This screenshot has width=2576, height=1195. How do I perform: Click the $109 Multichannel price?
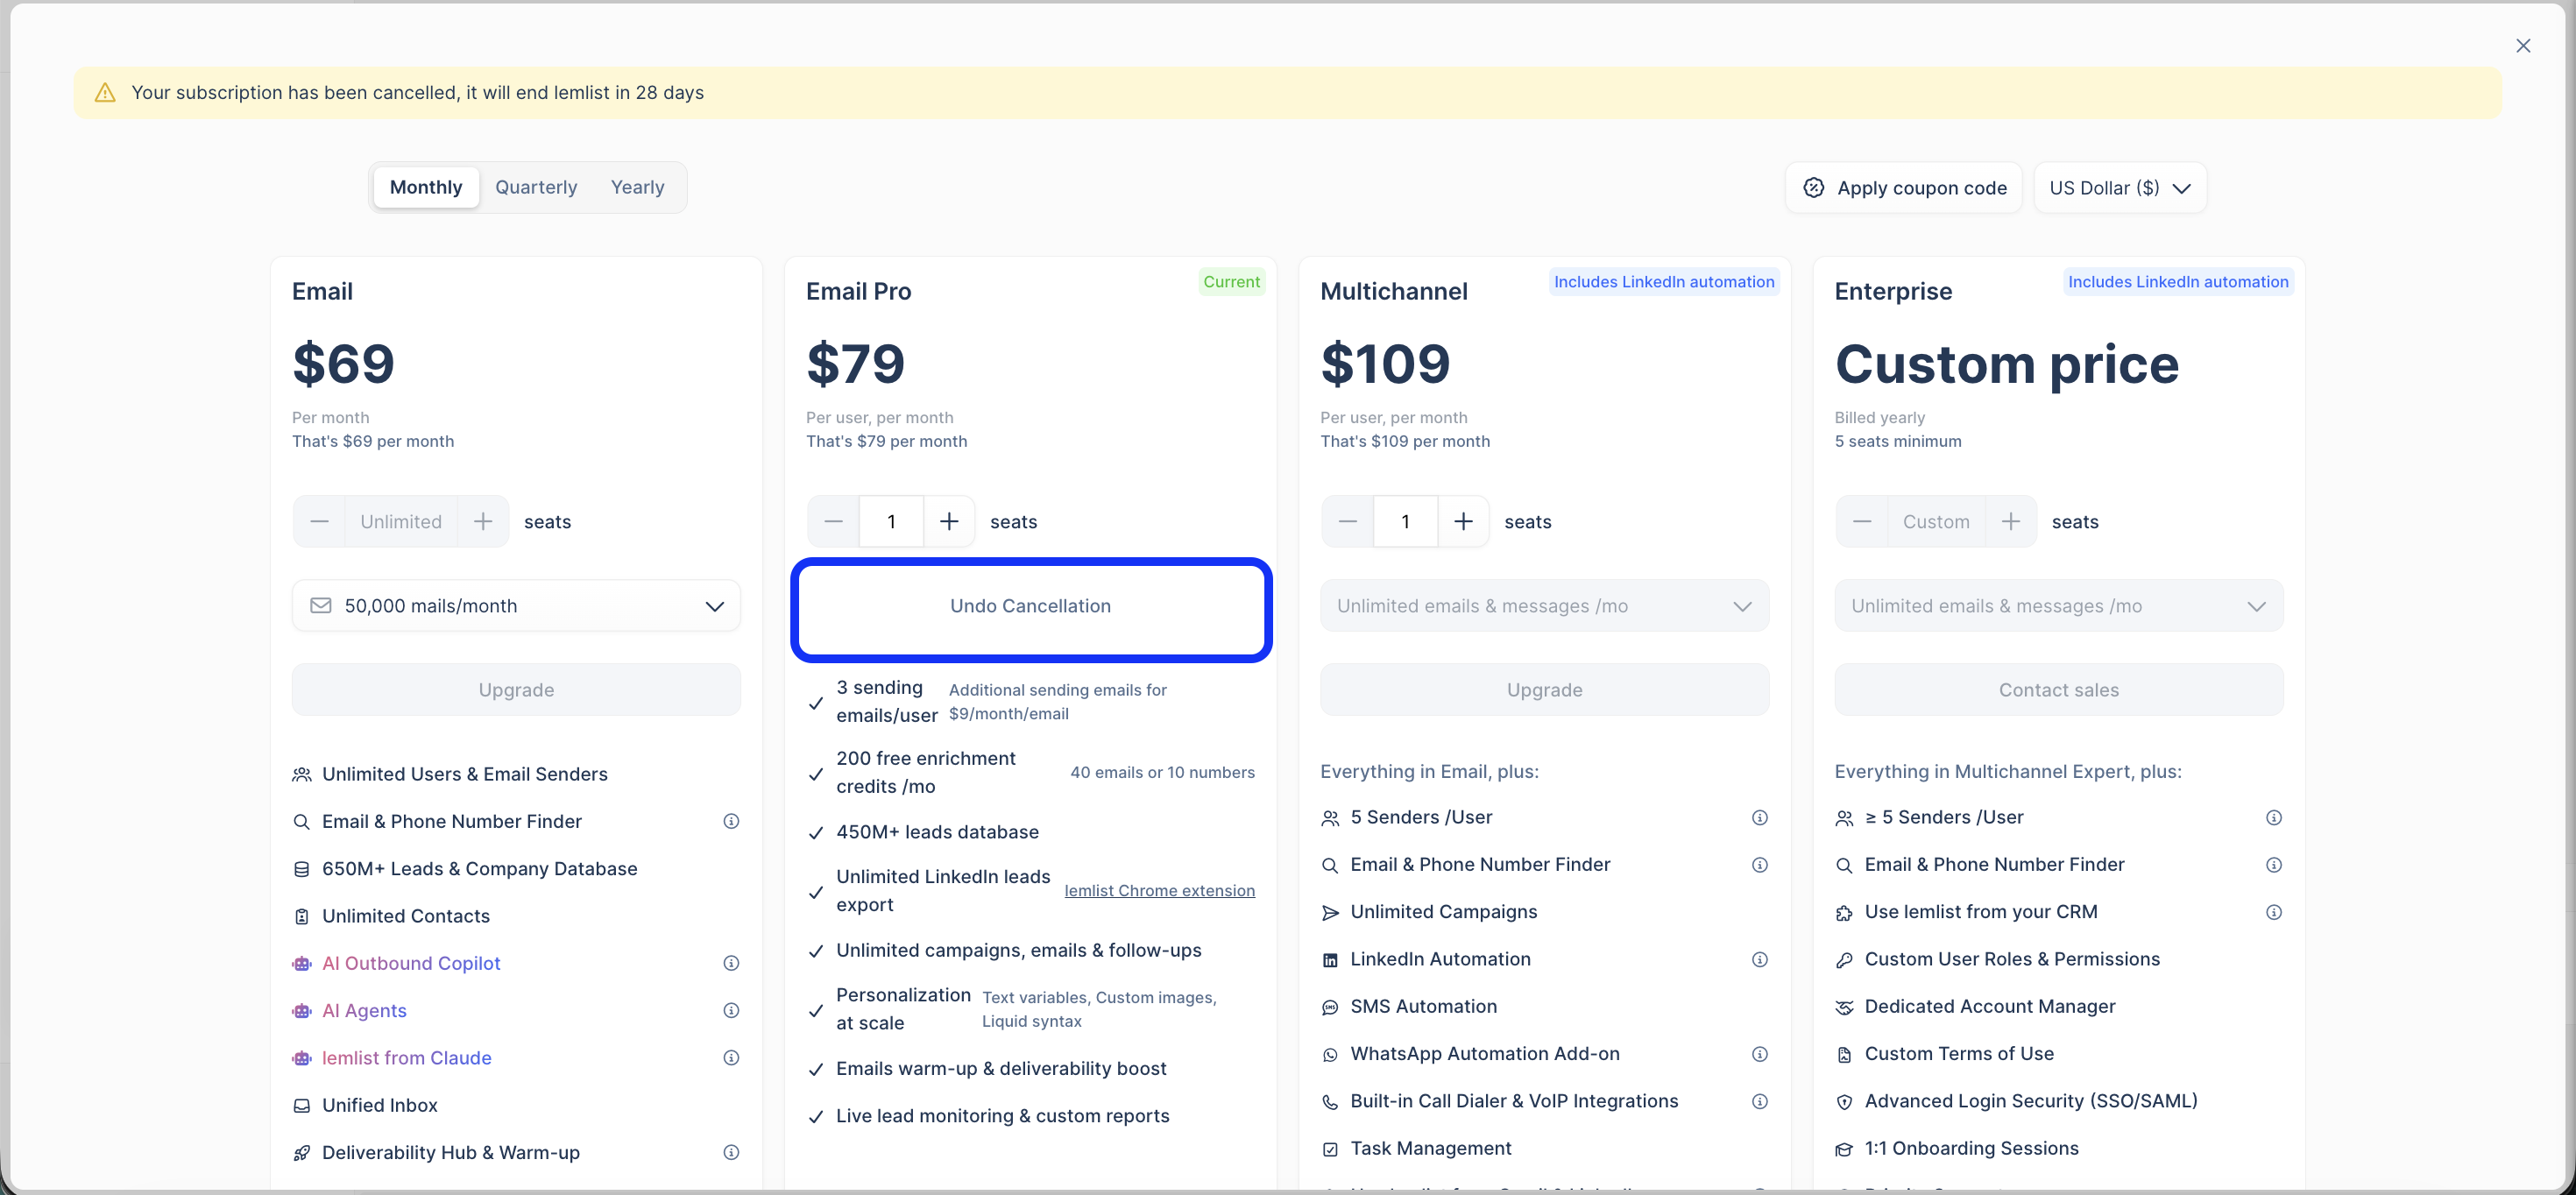(1385, 363)
